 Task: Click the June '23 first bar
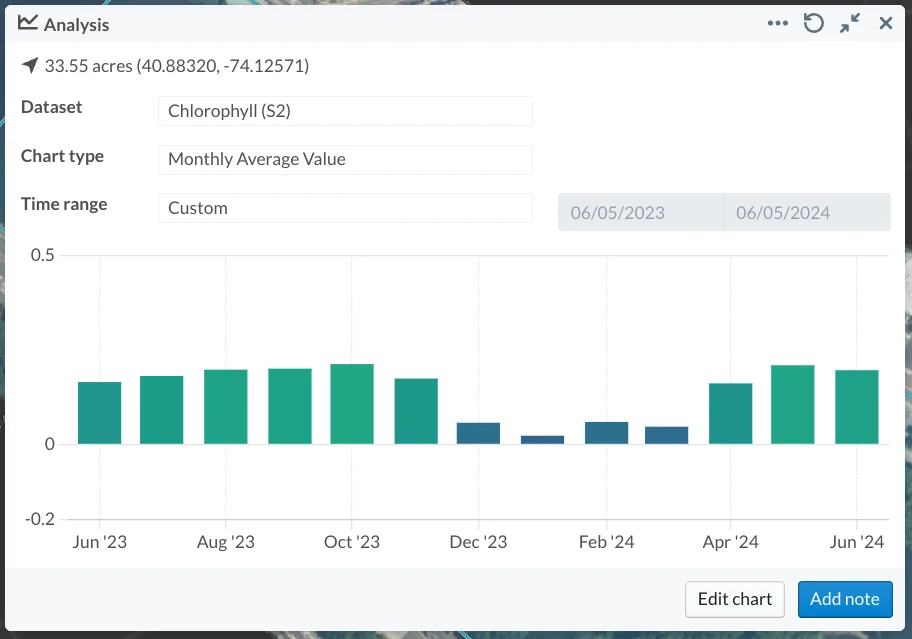click(x=99, y=413)
